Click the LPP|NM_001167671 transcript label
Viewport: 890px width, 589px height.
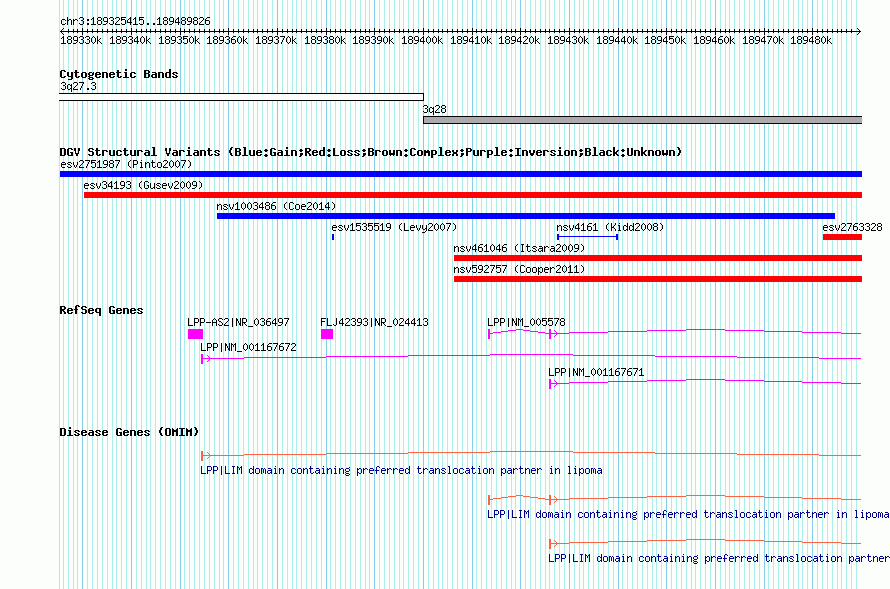(596, 372)
